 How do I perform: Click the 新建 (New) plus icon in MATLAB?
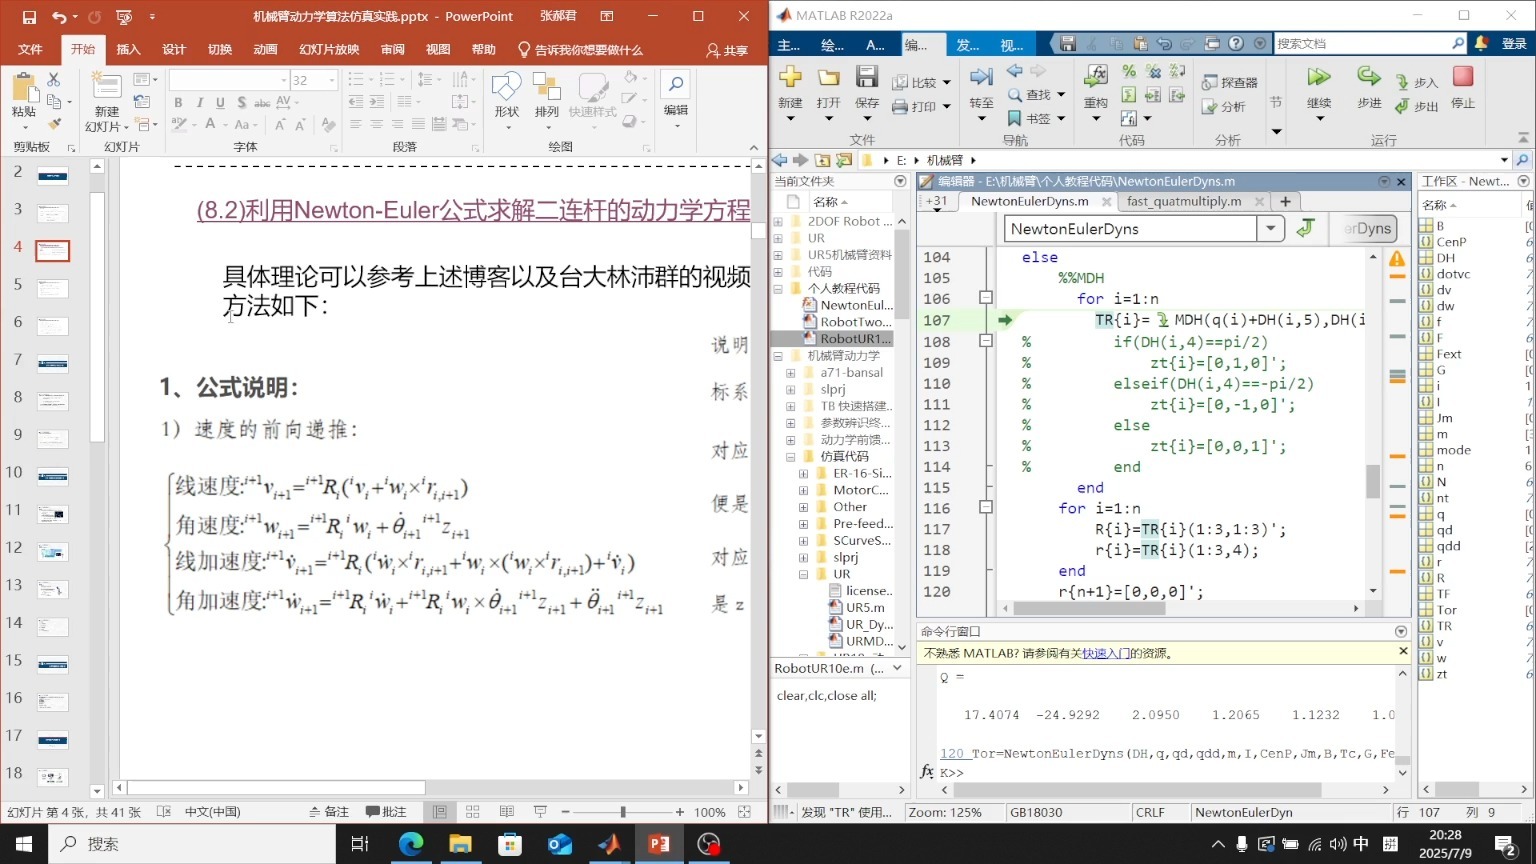[x=790, y=77]
